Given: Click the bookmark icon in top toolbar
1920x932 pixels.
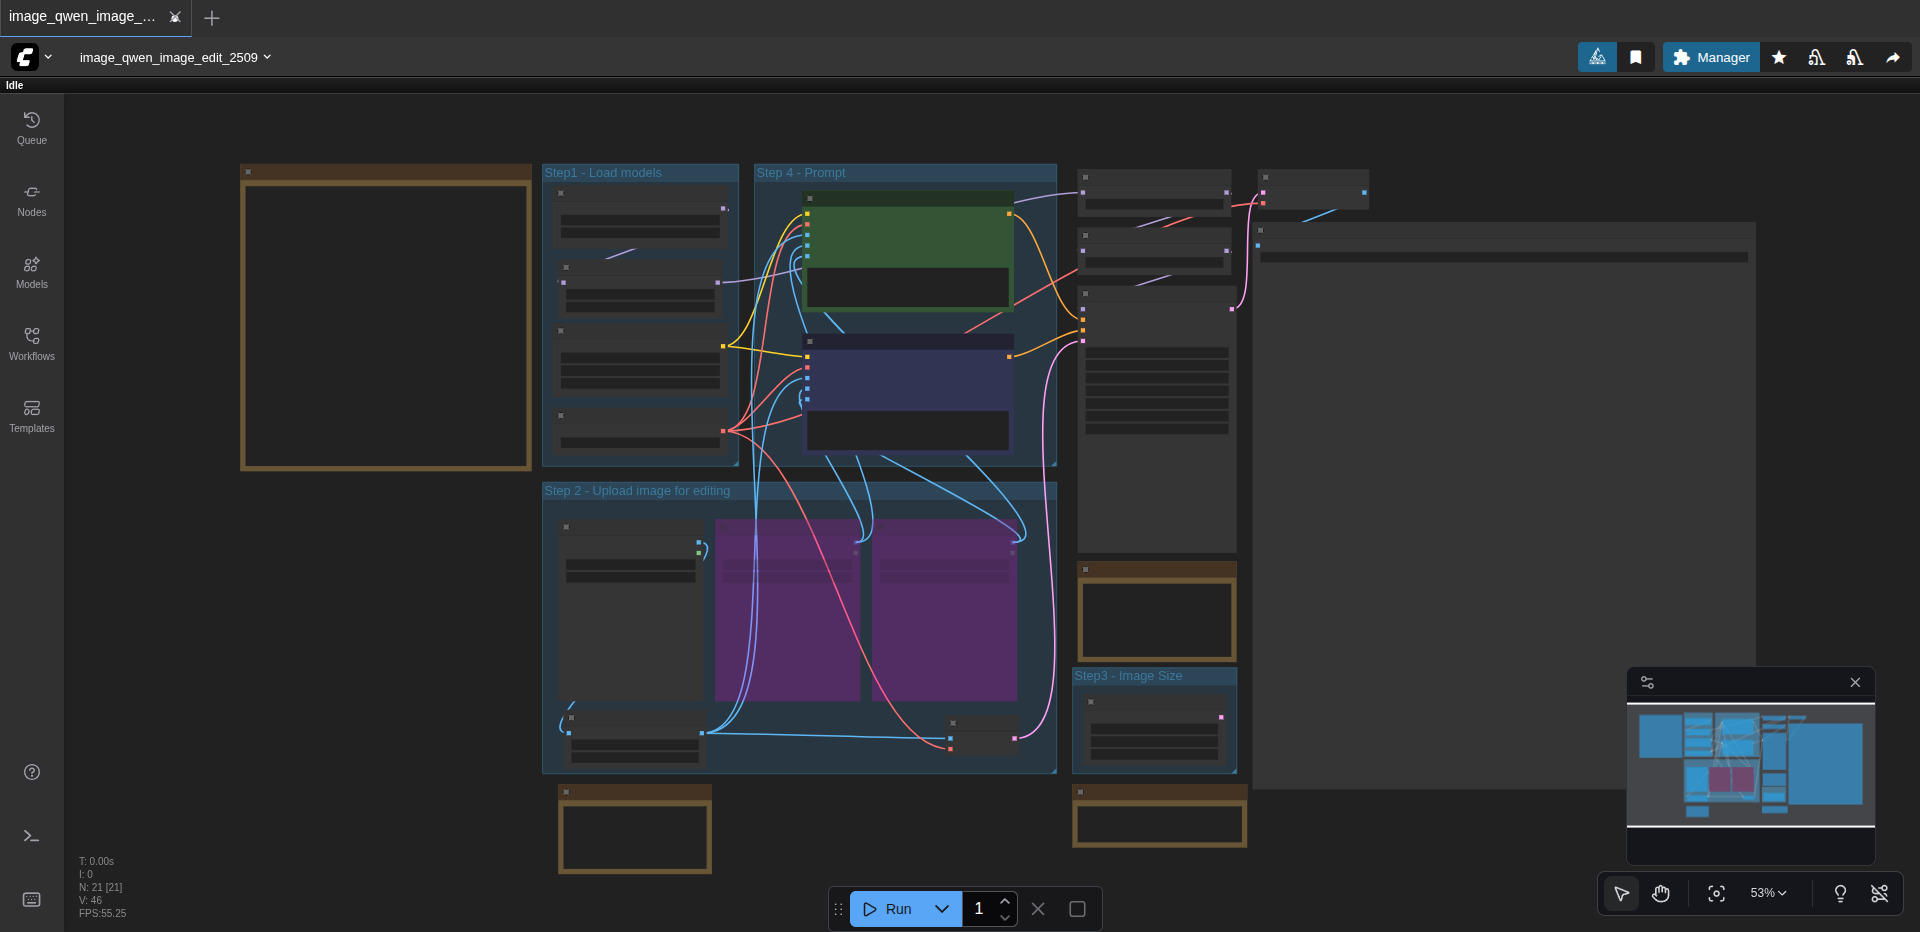Looking at the screenshot, I should coord(1636,58).
